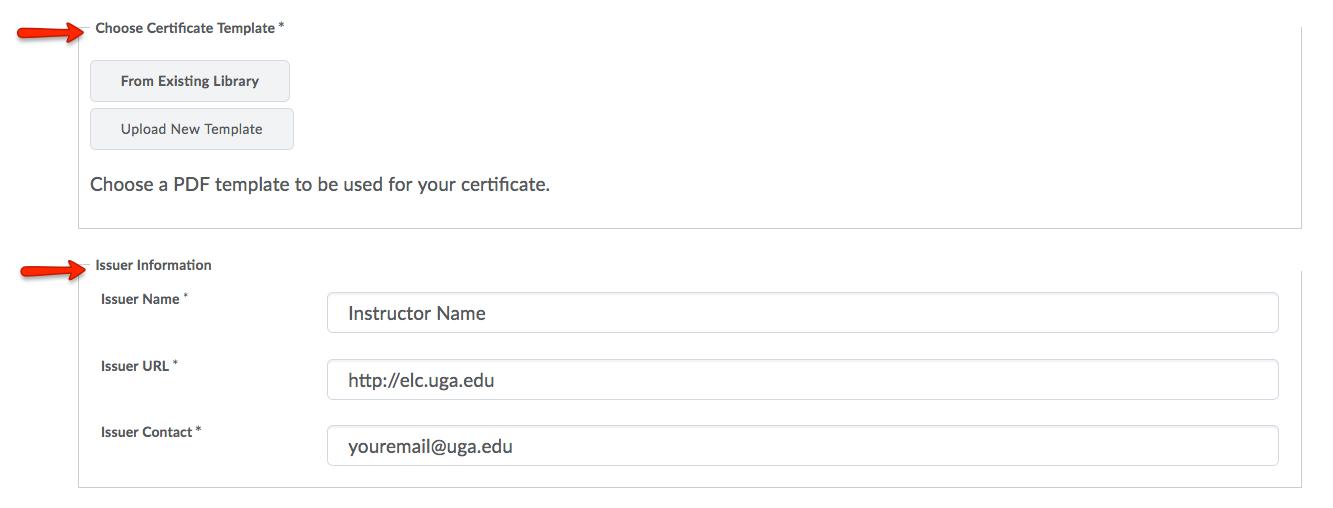Screen dimensions: 1333x508
Task: Click the Issuer Contact label
Action: click(x=146, y=432)
